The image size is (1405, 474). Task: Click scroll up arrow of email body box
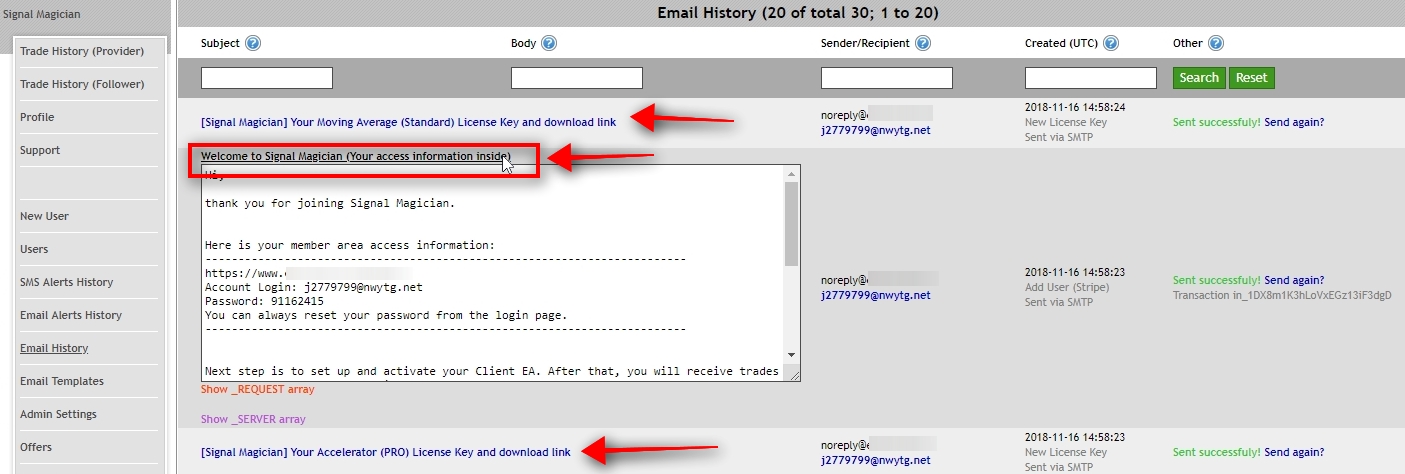click(791, 175)
